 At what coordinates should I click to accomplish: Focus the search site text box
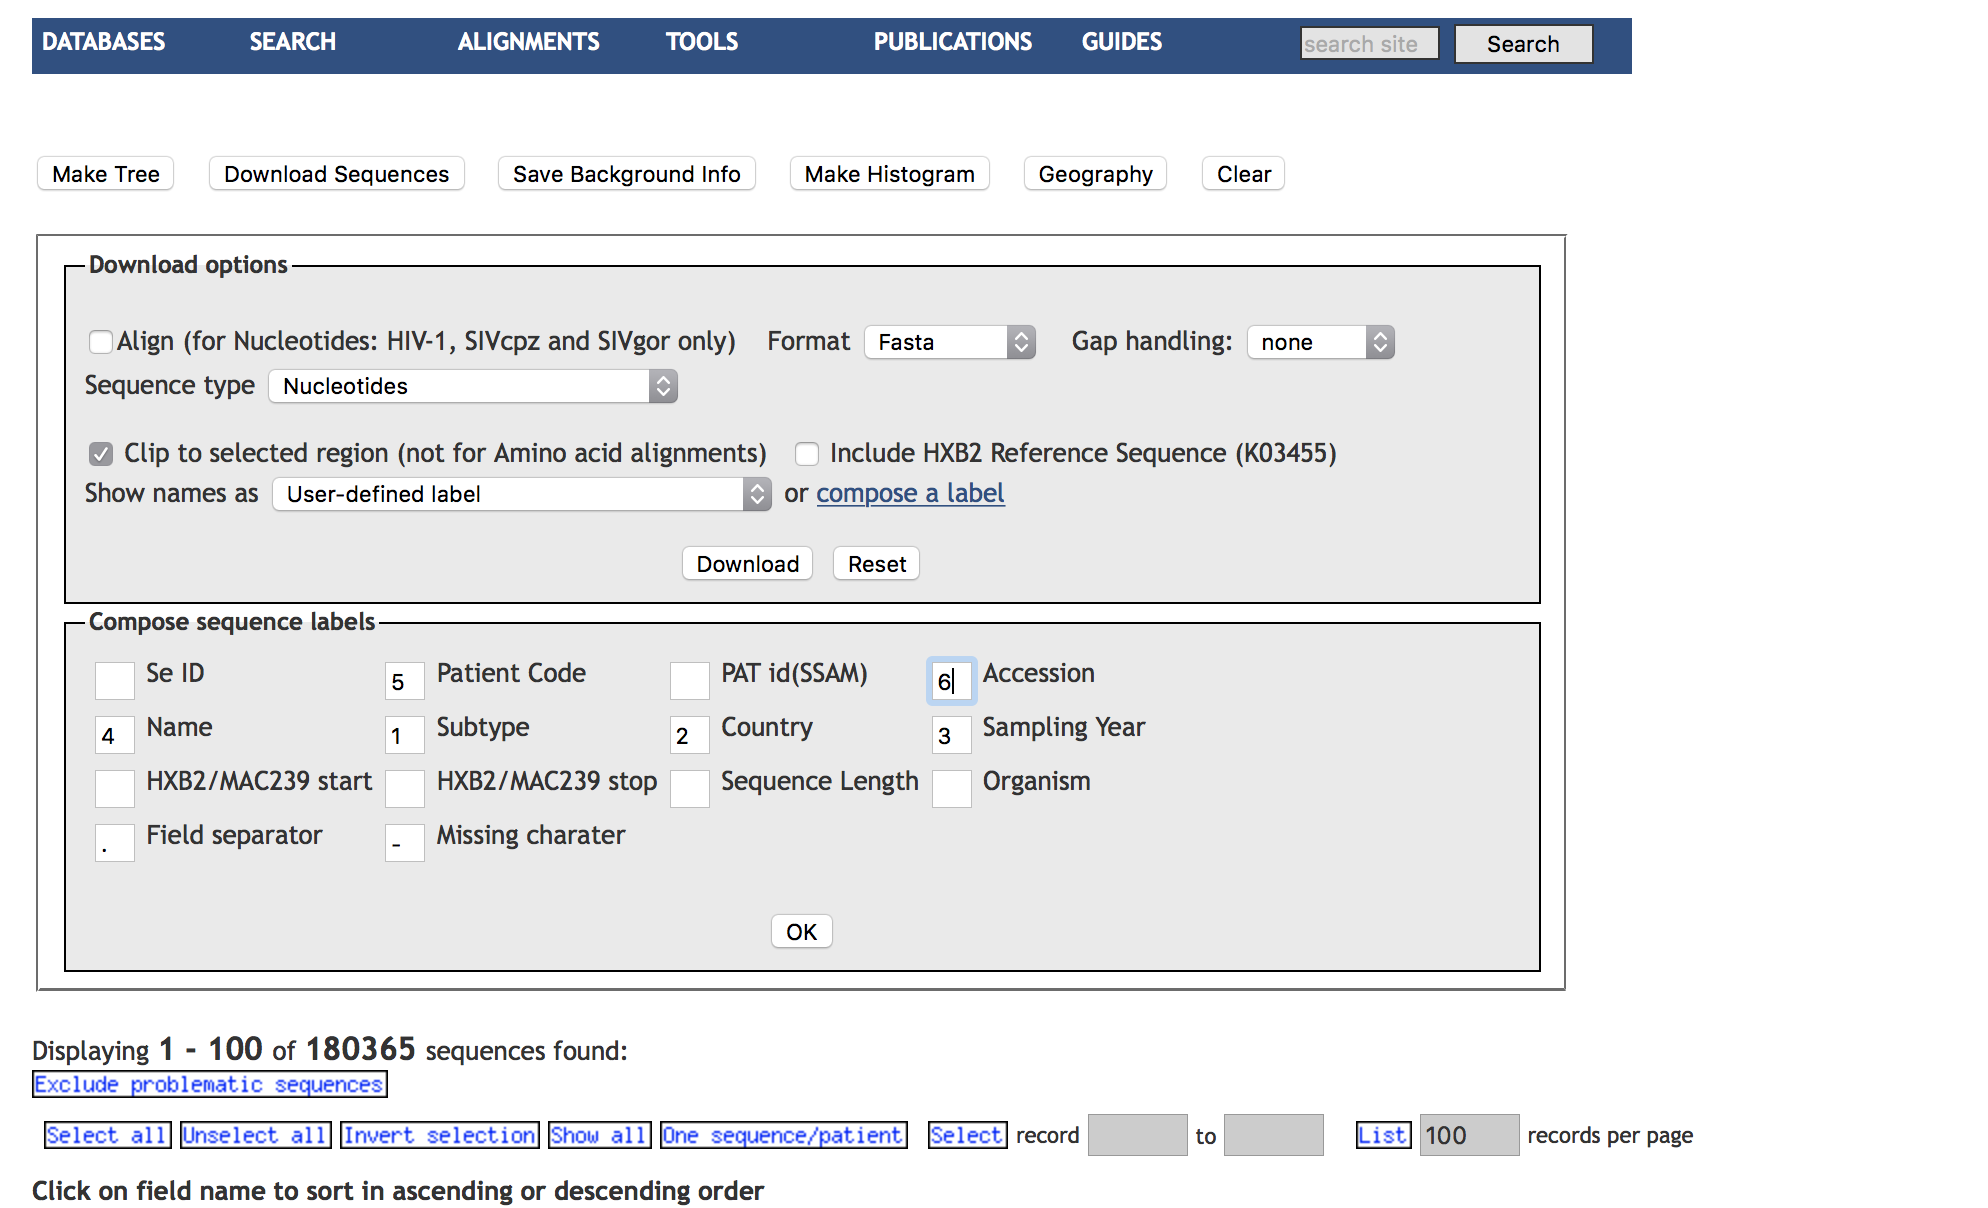coord(1368,44)
